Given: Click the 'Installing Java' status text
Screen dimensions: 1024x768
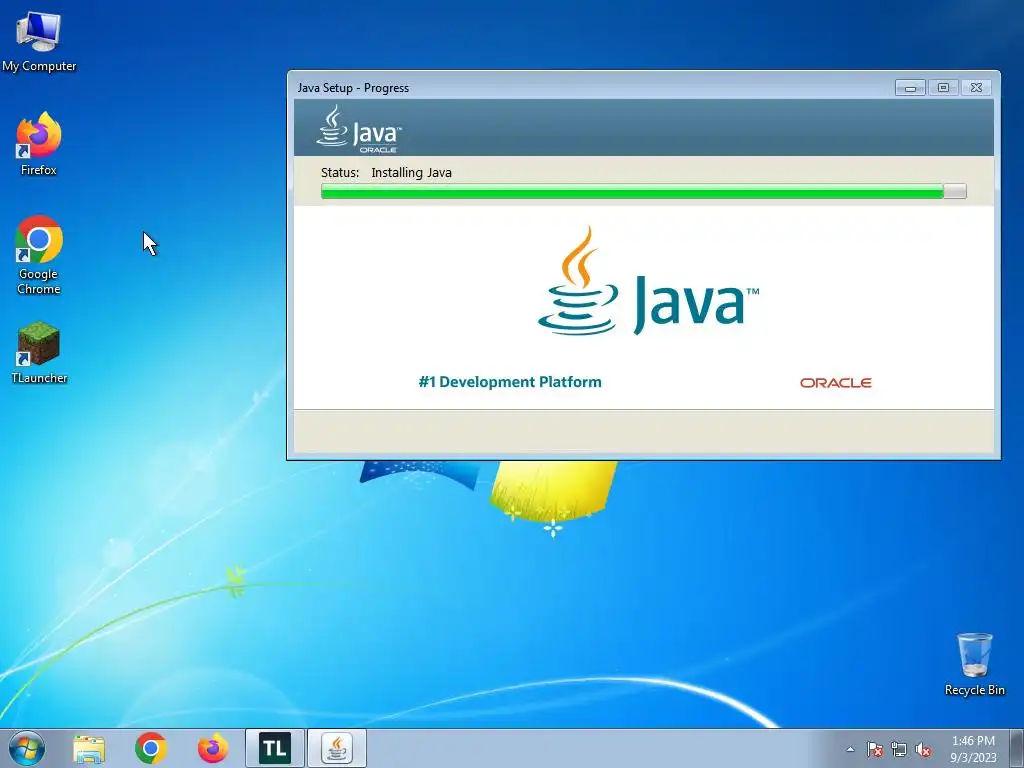Looking at the screenshot, I should pos(411,173).
